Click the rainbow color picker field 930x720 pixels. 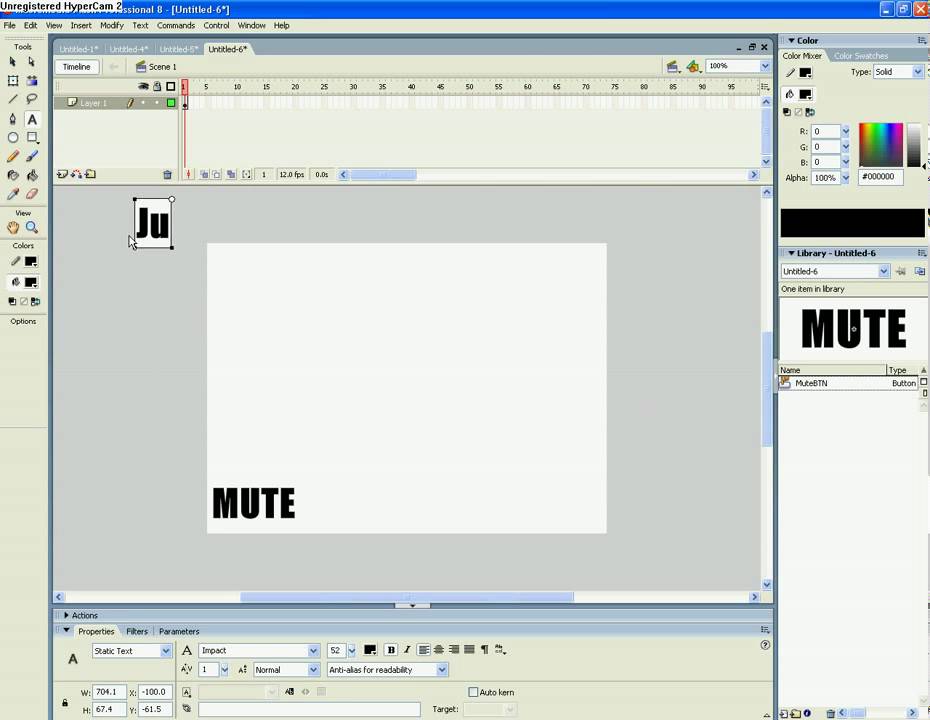pos(881,145)
